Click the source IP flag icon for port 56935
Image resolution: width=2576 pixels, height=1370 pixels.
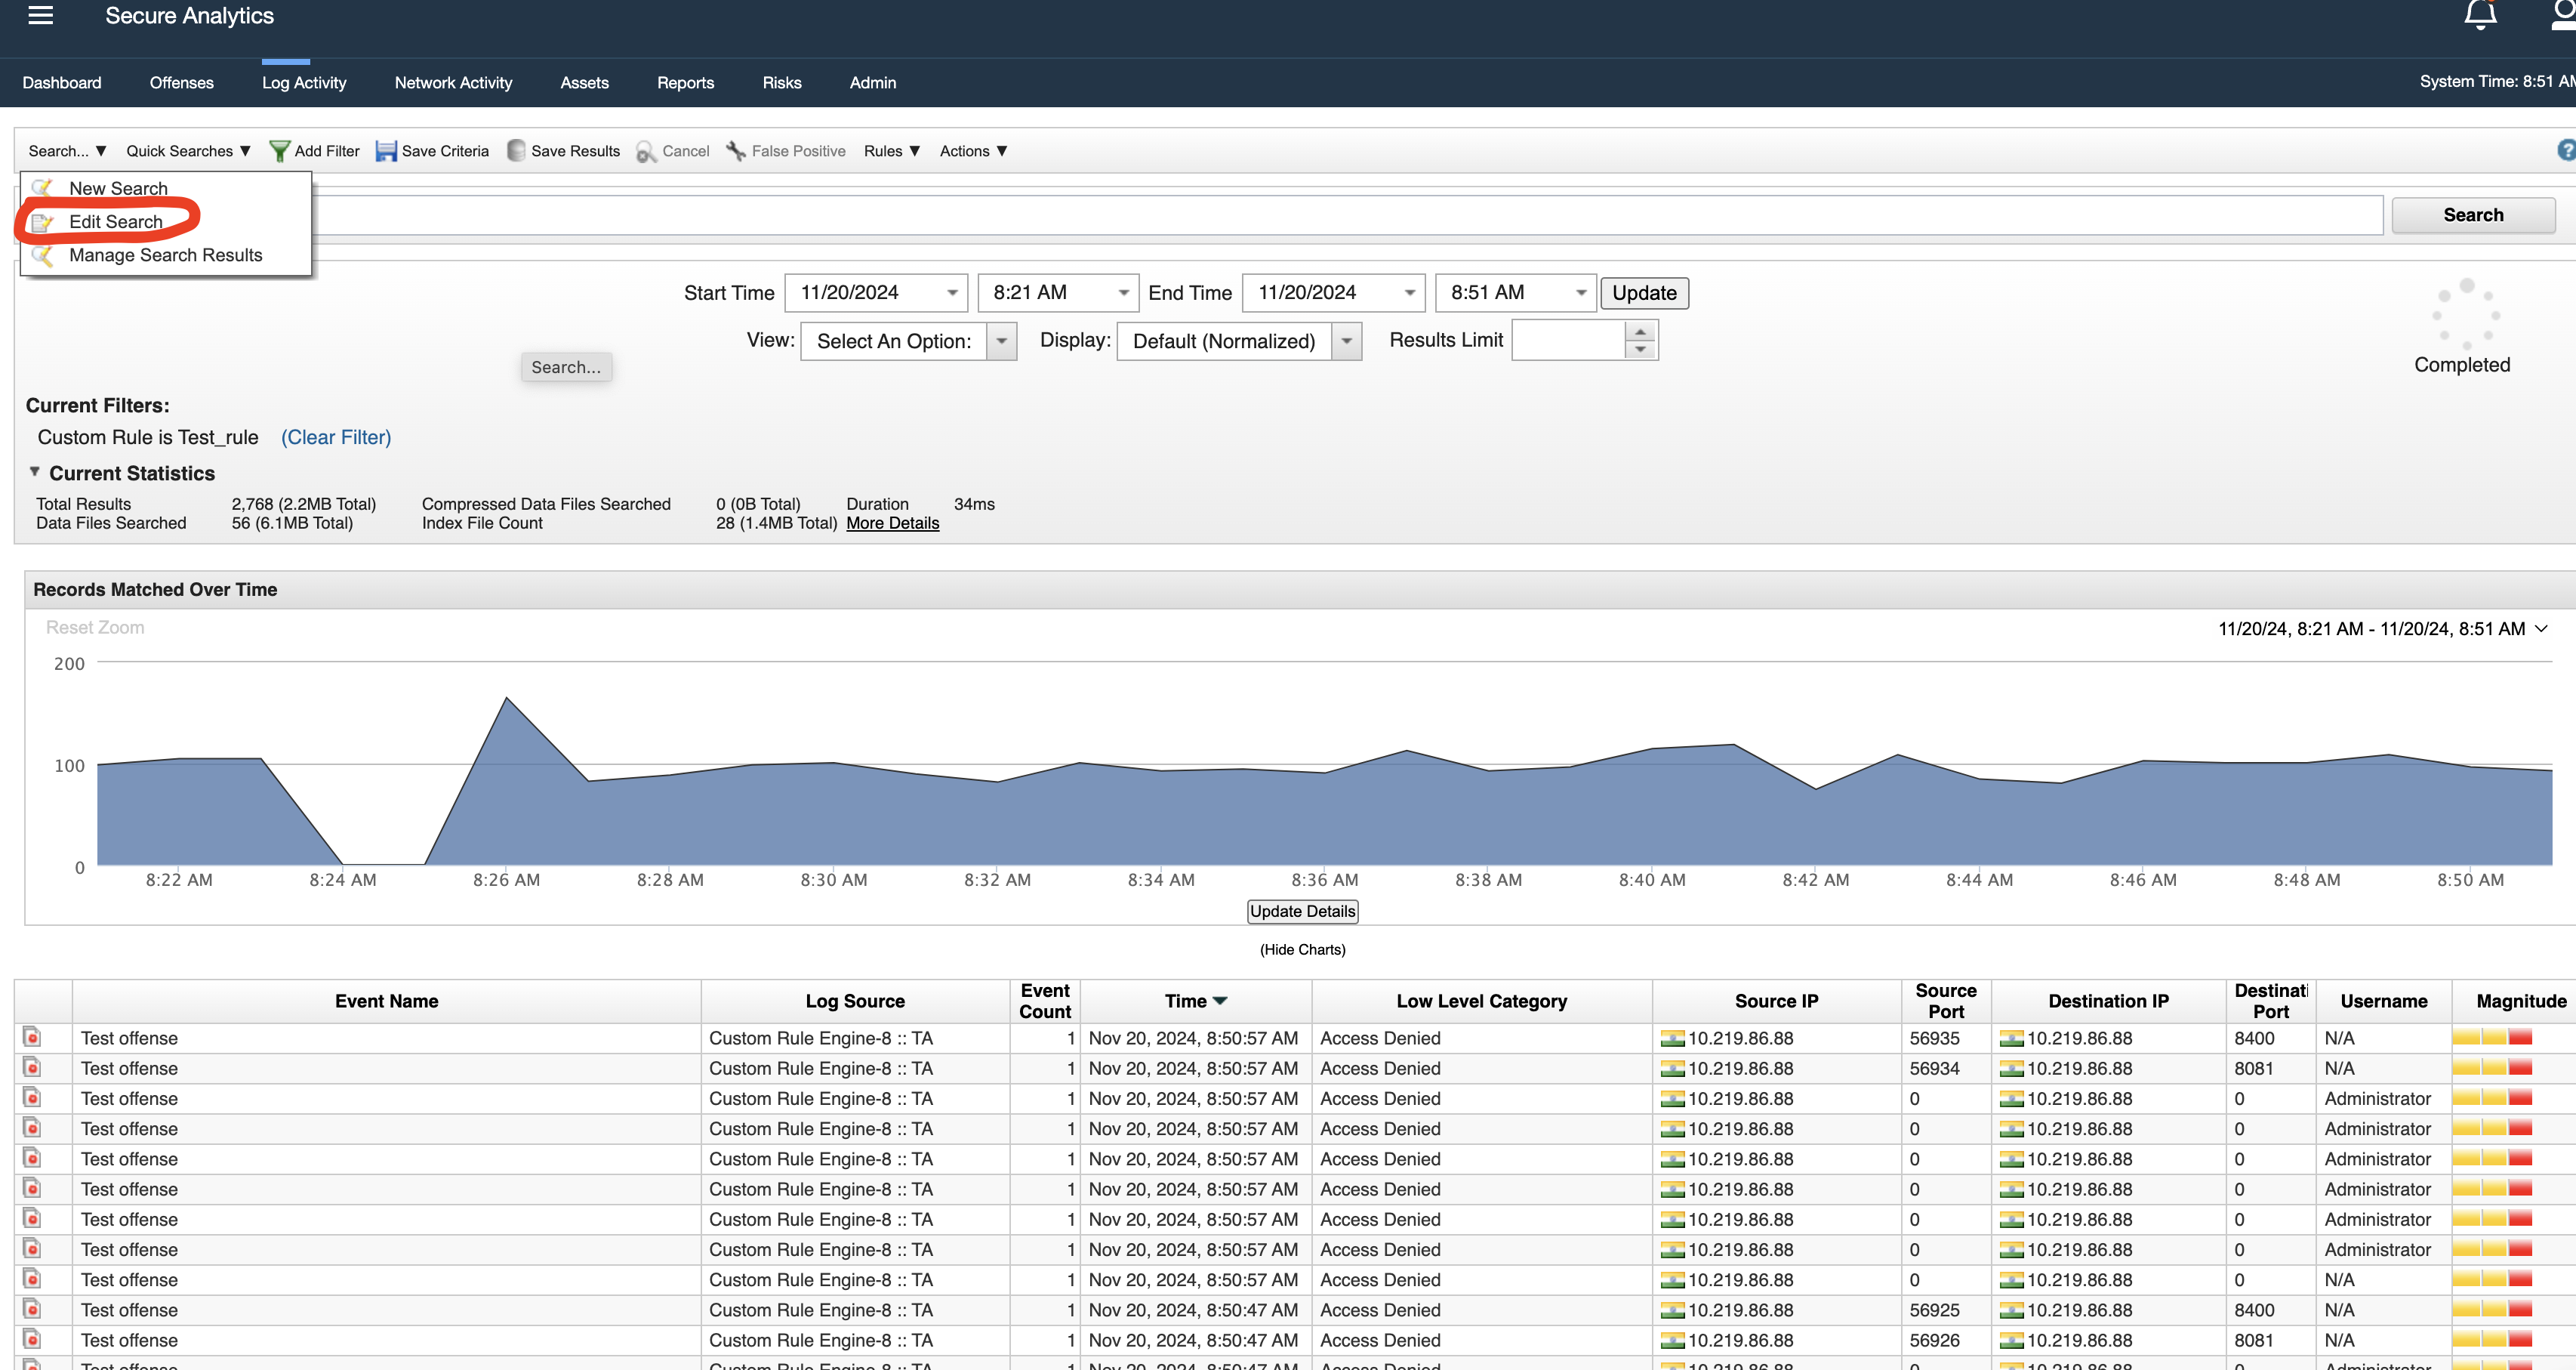coord(1672,1039)
